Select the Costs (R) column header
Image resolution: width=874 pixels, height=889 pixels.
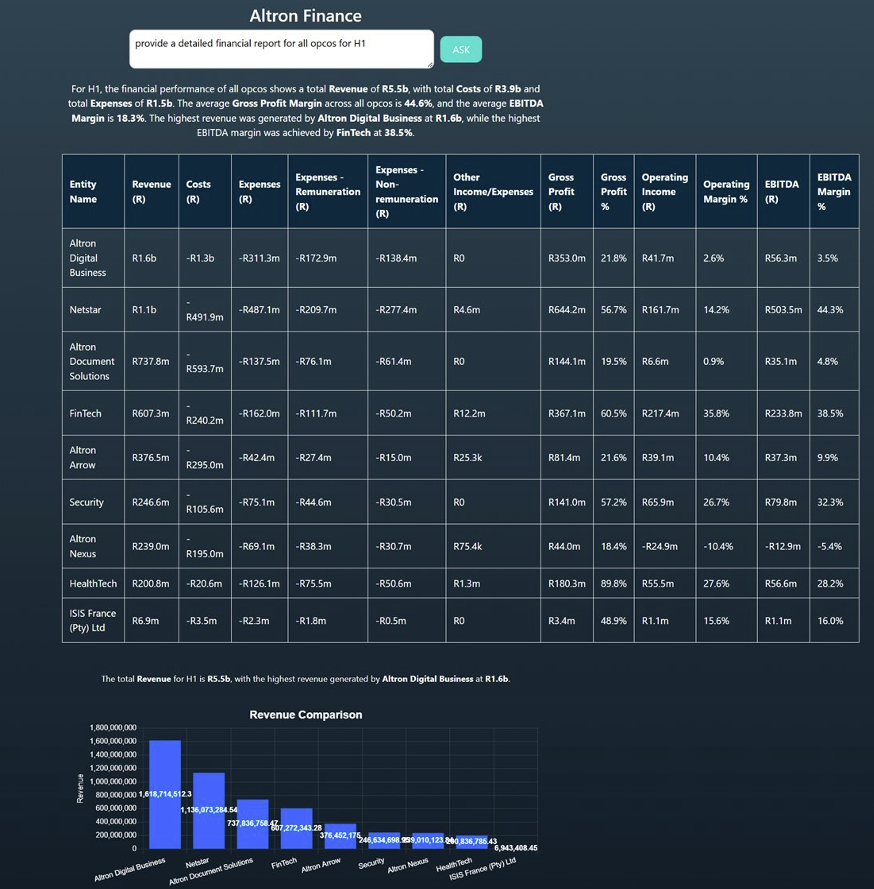coord(205,192)
